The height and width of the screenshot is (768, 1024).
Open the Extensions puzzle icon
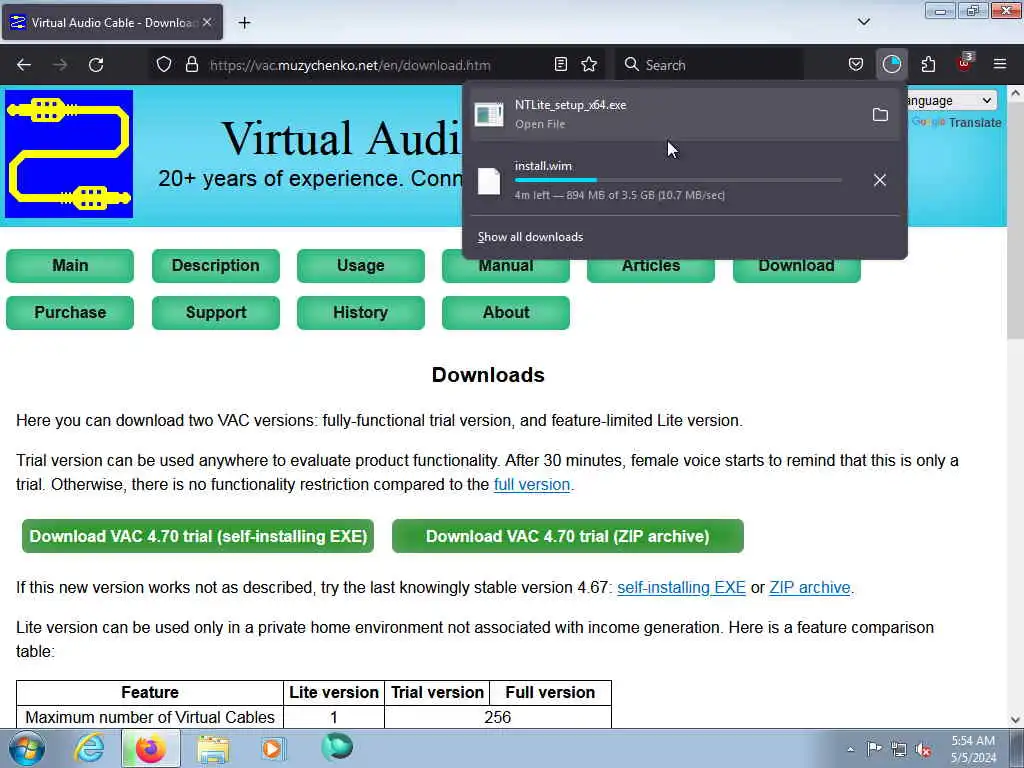click(928, 64)
